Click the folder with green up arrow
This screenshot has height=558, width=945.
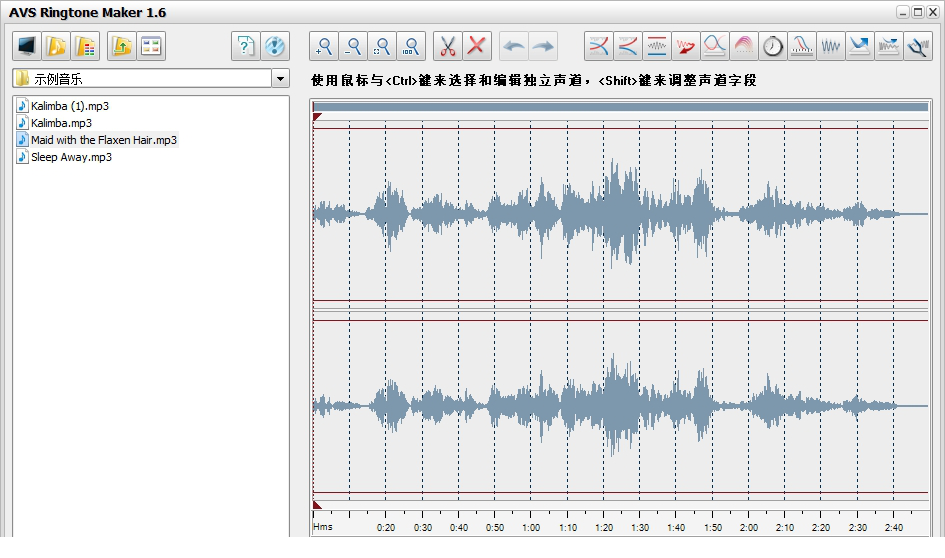(122, 46)
